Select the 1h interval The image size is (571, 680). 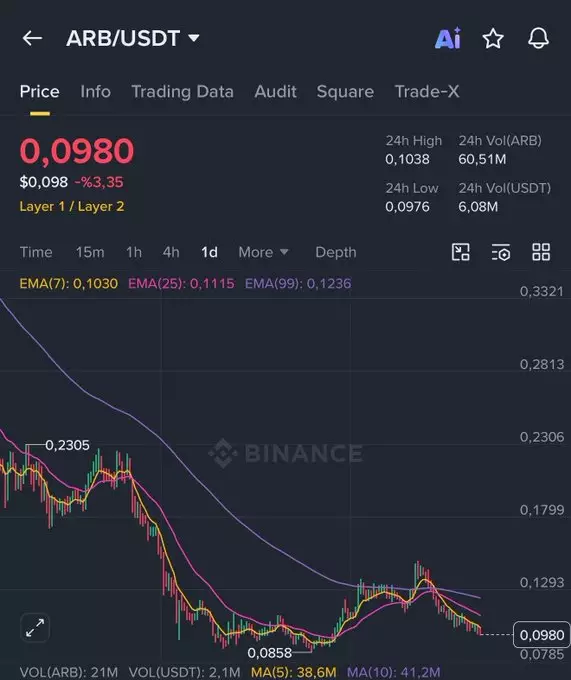(134, 252)
